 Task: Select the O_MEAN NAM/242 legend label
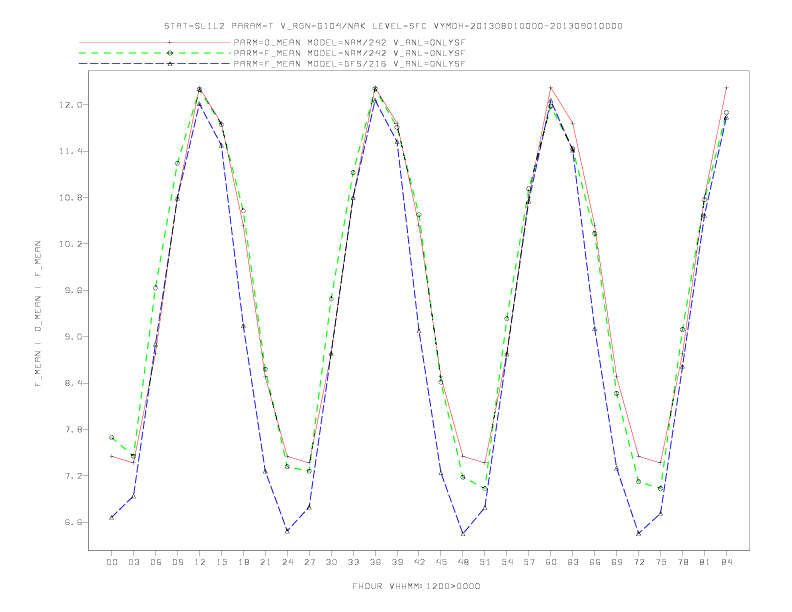tap(349, 42)
